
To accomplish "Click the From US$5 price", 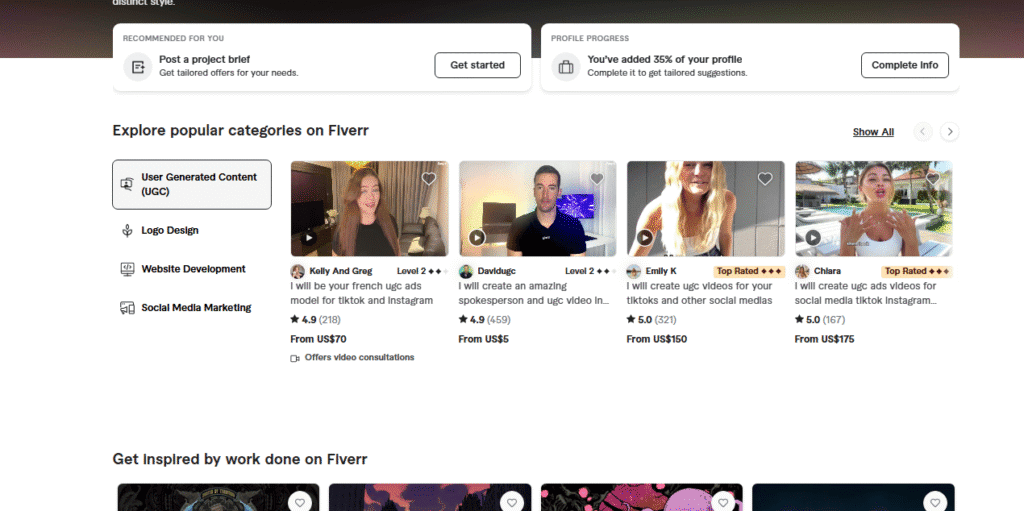I will point(483,339).
